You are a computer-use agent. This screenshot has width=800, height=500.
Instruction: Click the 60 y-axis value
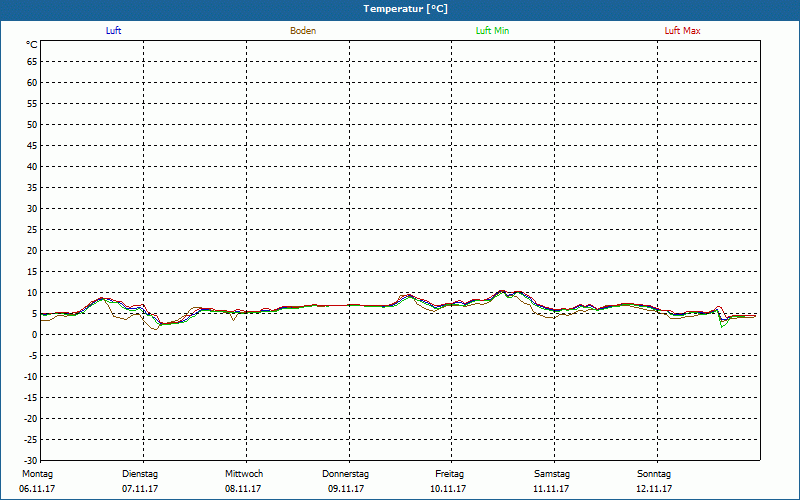32,83
